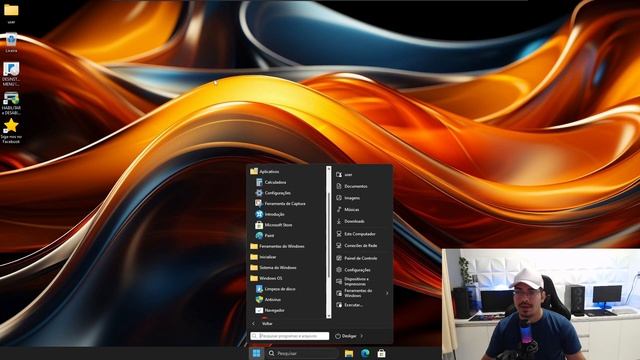This screenshot has height=360, width=640.
Task: Expand Ferramentas do Windows submenu arrow
Action: point(387,293)
